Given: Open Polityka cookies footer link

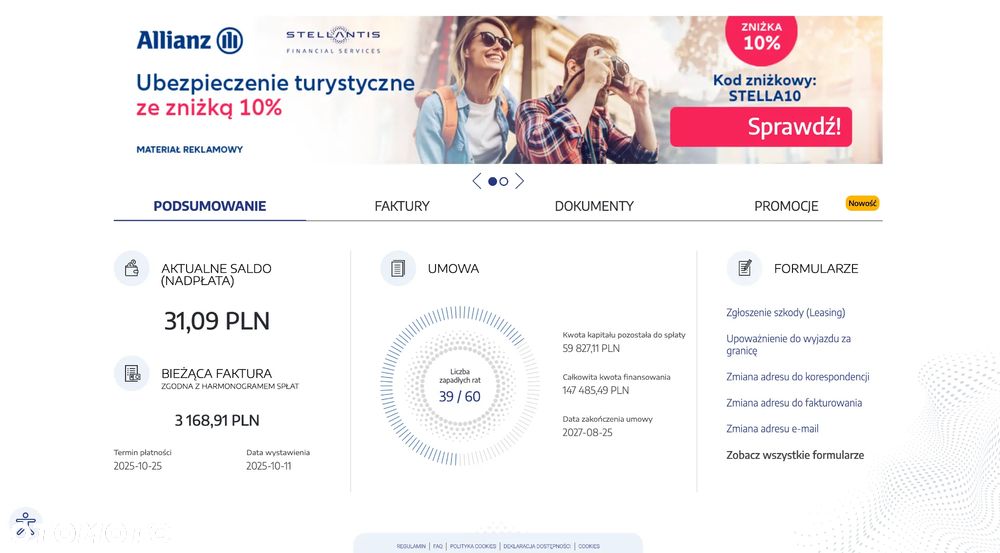Looking at the screenshot, I should click(473, 547).
